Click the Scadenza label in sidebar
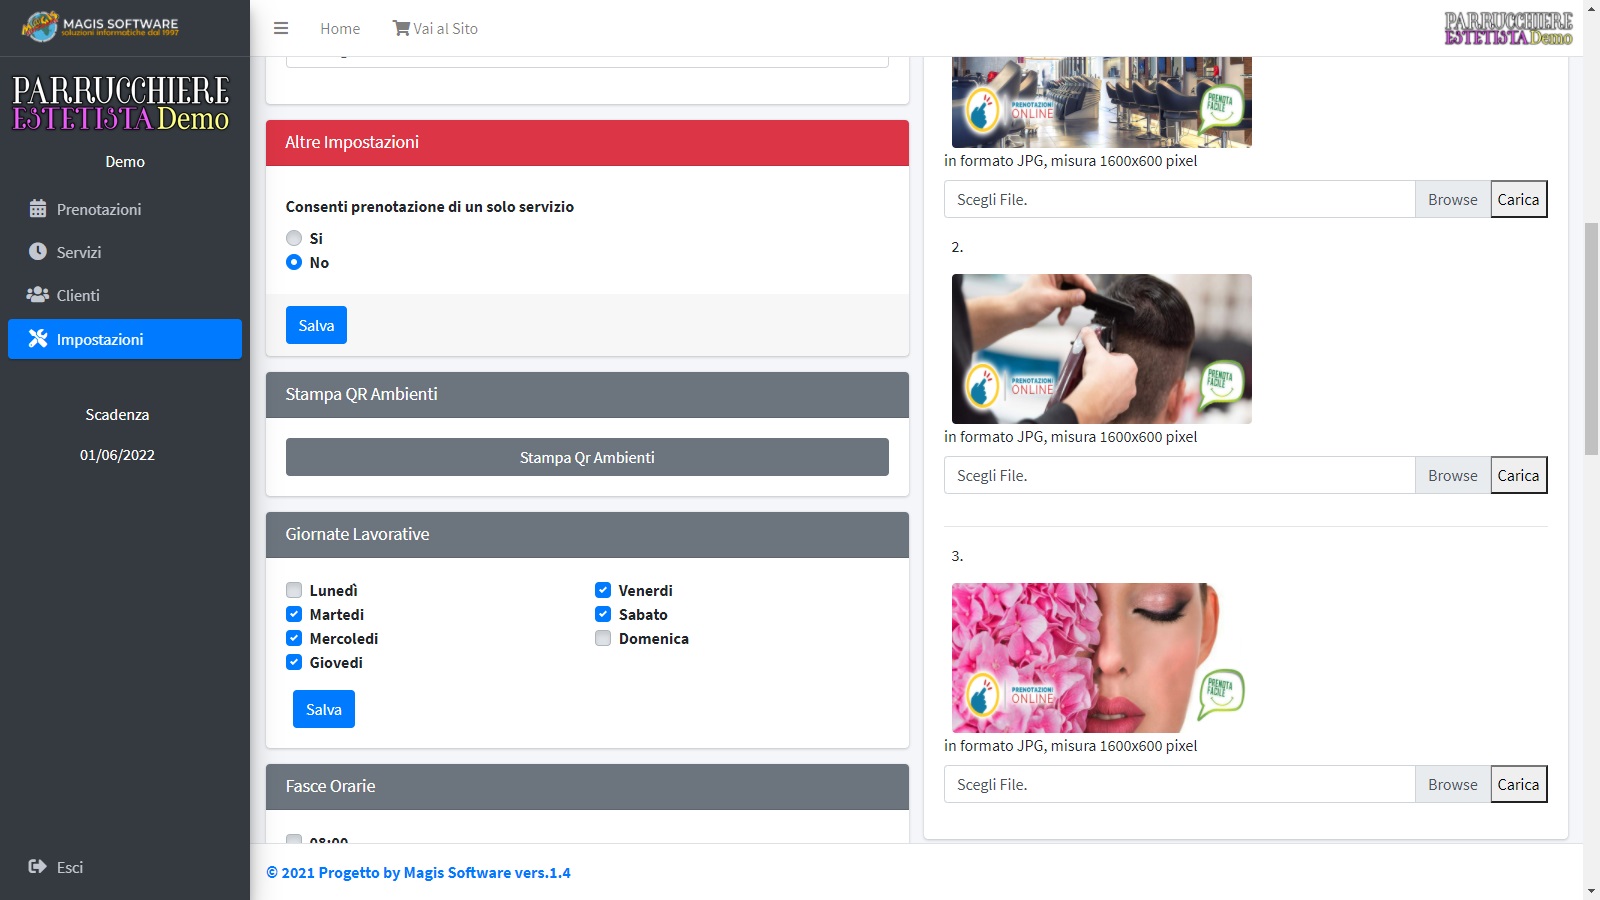Screen dimensions: 1600x900 tap(117, 414)
